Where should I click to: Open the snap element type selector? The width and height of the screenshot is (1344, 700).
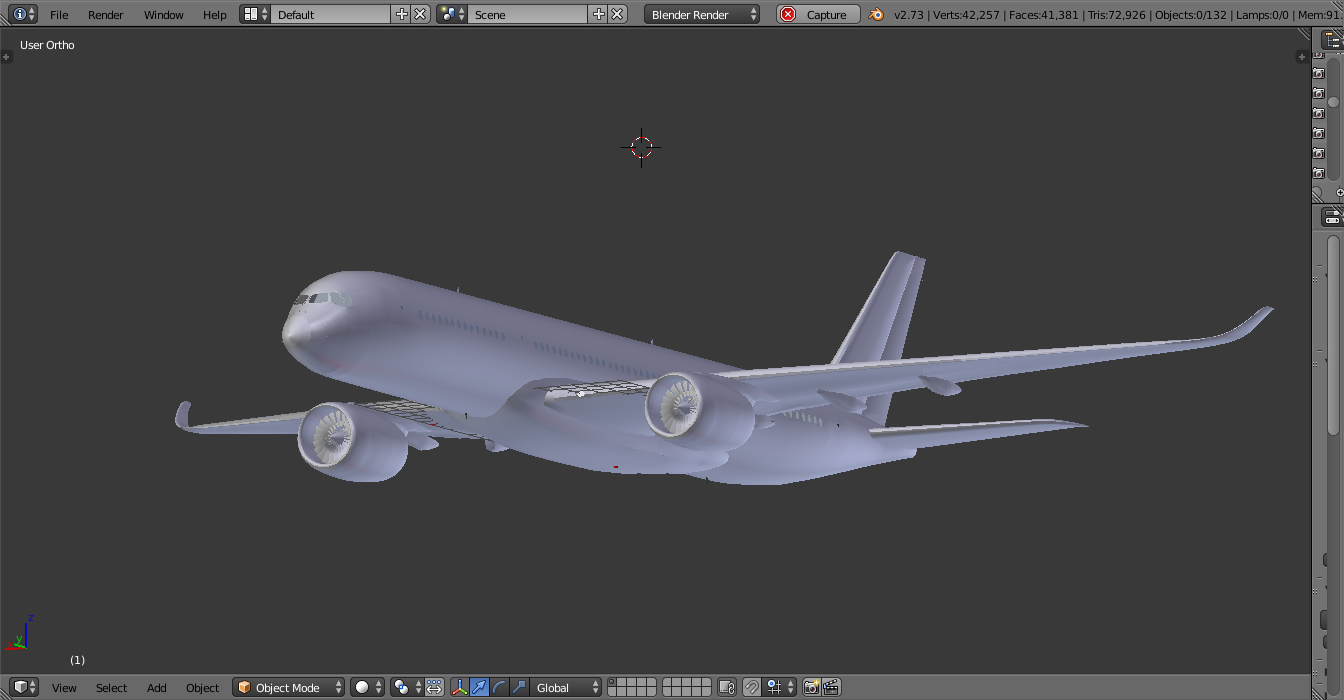coord(780,687)
